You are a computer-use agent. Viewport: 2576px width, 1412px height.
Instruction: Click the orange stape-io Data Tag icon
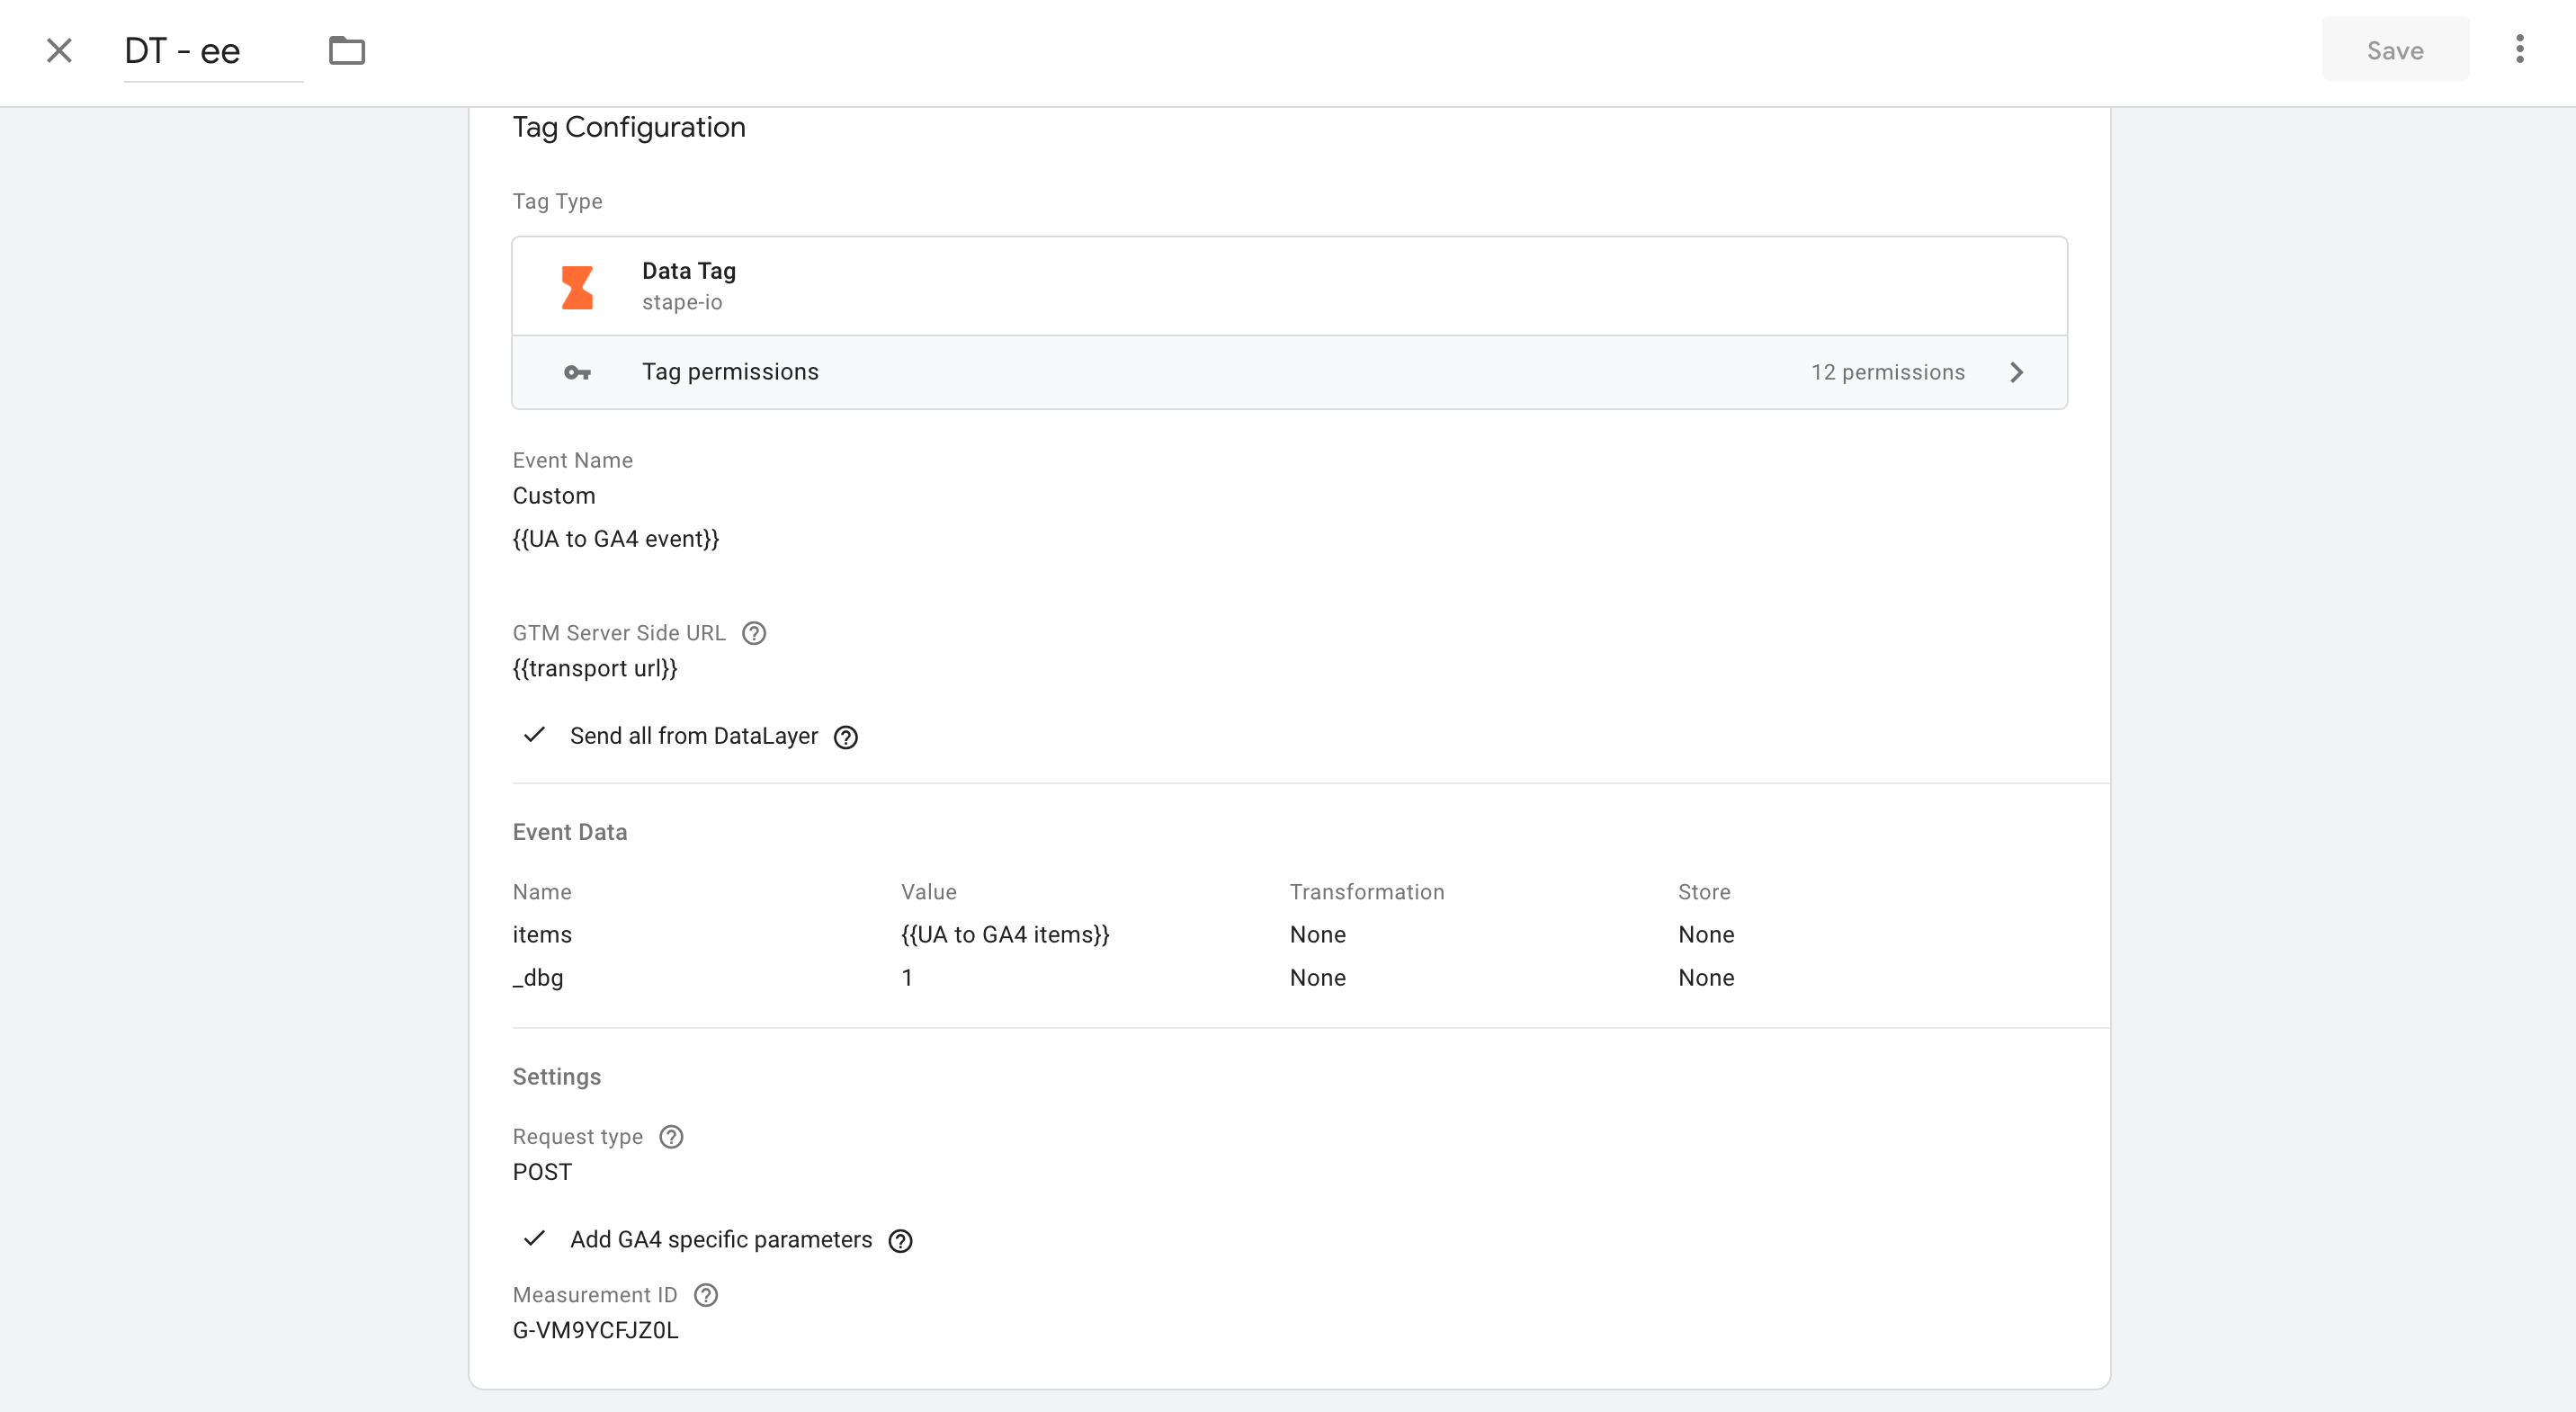point(577,287)
